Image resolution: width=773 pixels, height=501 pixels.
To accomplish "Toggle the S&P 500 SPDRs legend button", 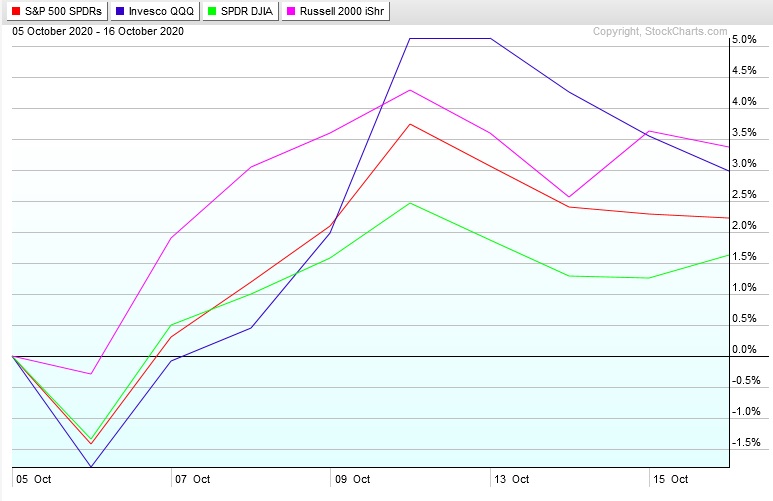I will click(x=57, y=11).
